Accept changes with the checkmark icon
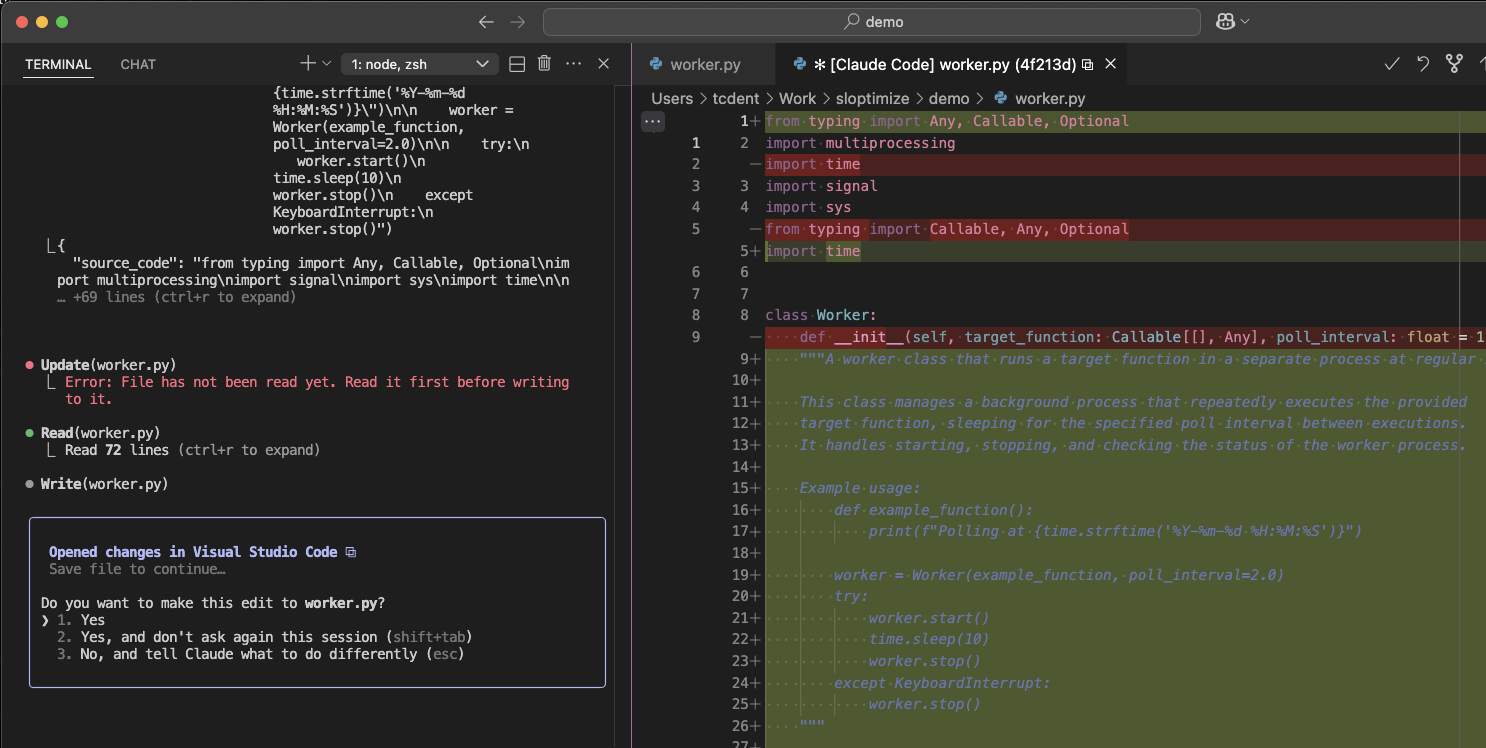 tap(1391, 64)
